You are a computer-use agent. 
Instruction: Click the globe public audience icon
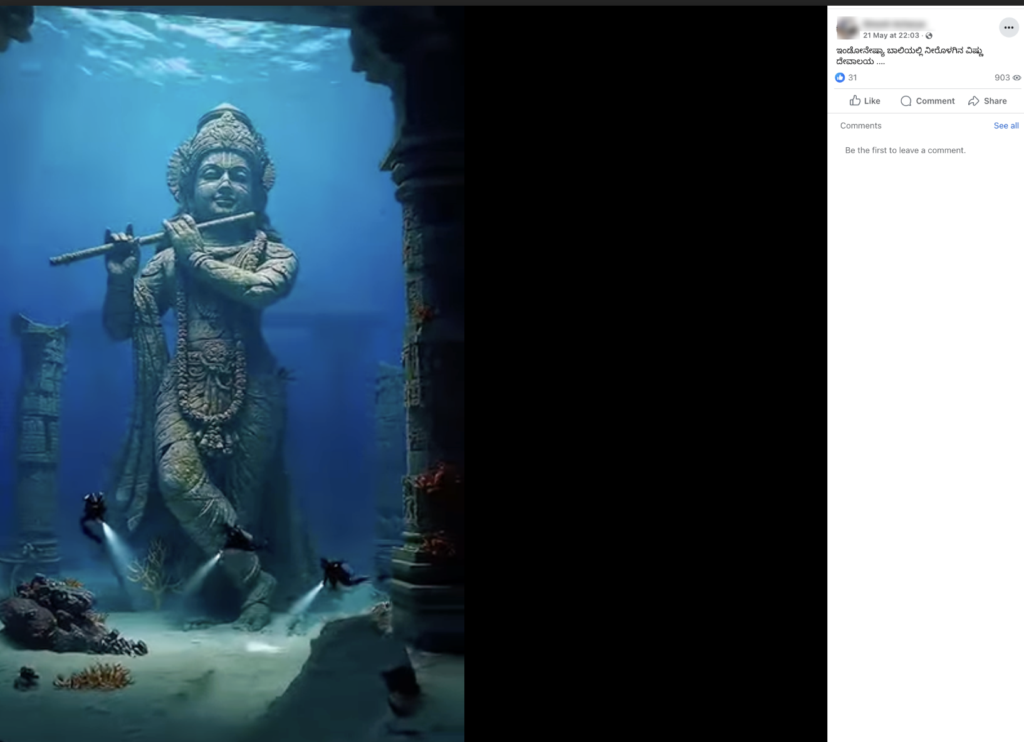[x=929, y=36]
